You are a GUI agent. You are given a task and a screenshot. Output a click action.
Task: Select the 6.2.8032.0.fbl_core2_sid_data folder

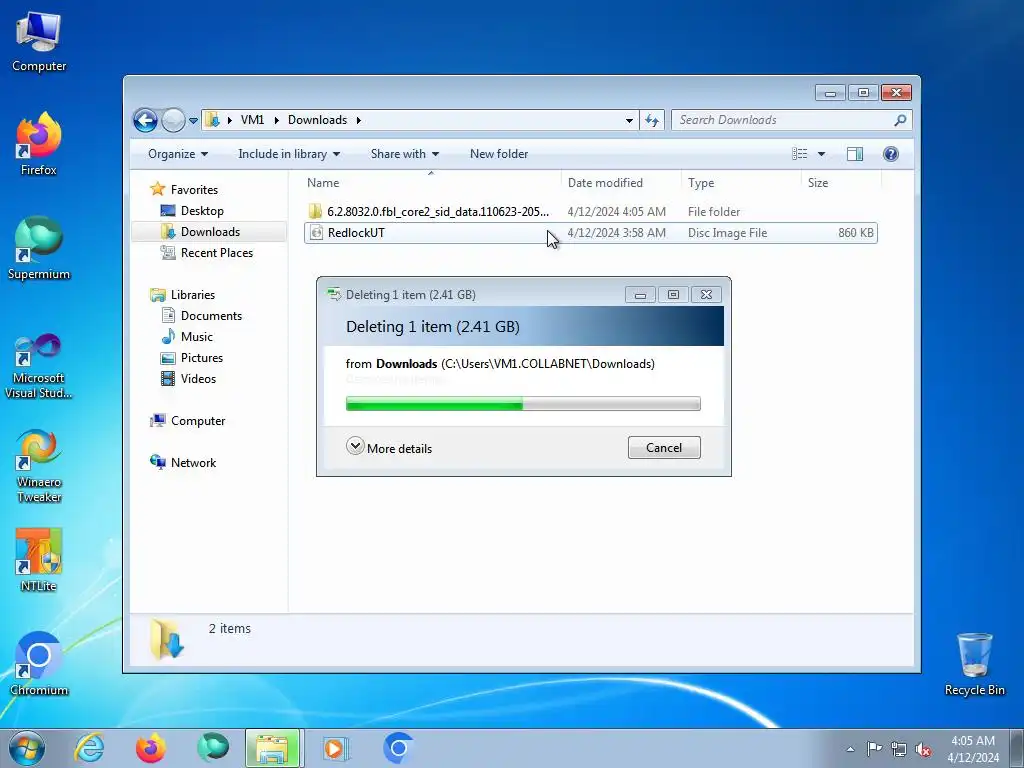coord(590,212)
